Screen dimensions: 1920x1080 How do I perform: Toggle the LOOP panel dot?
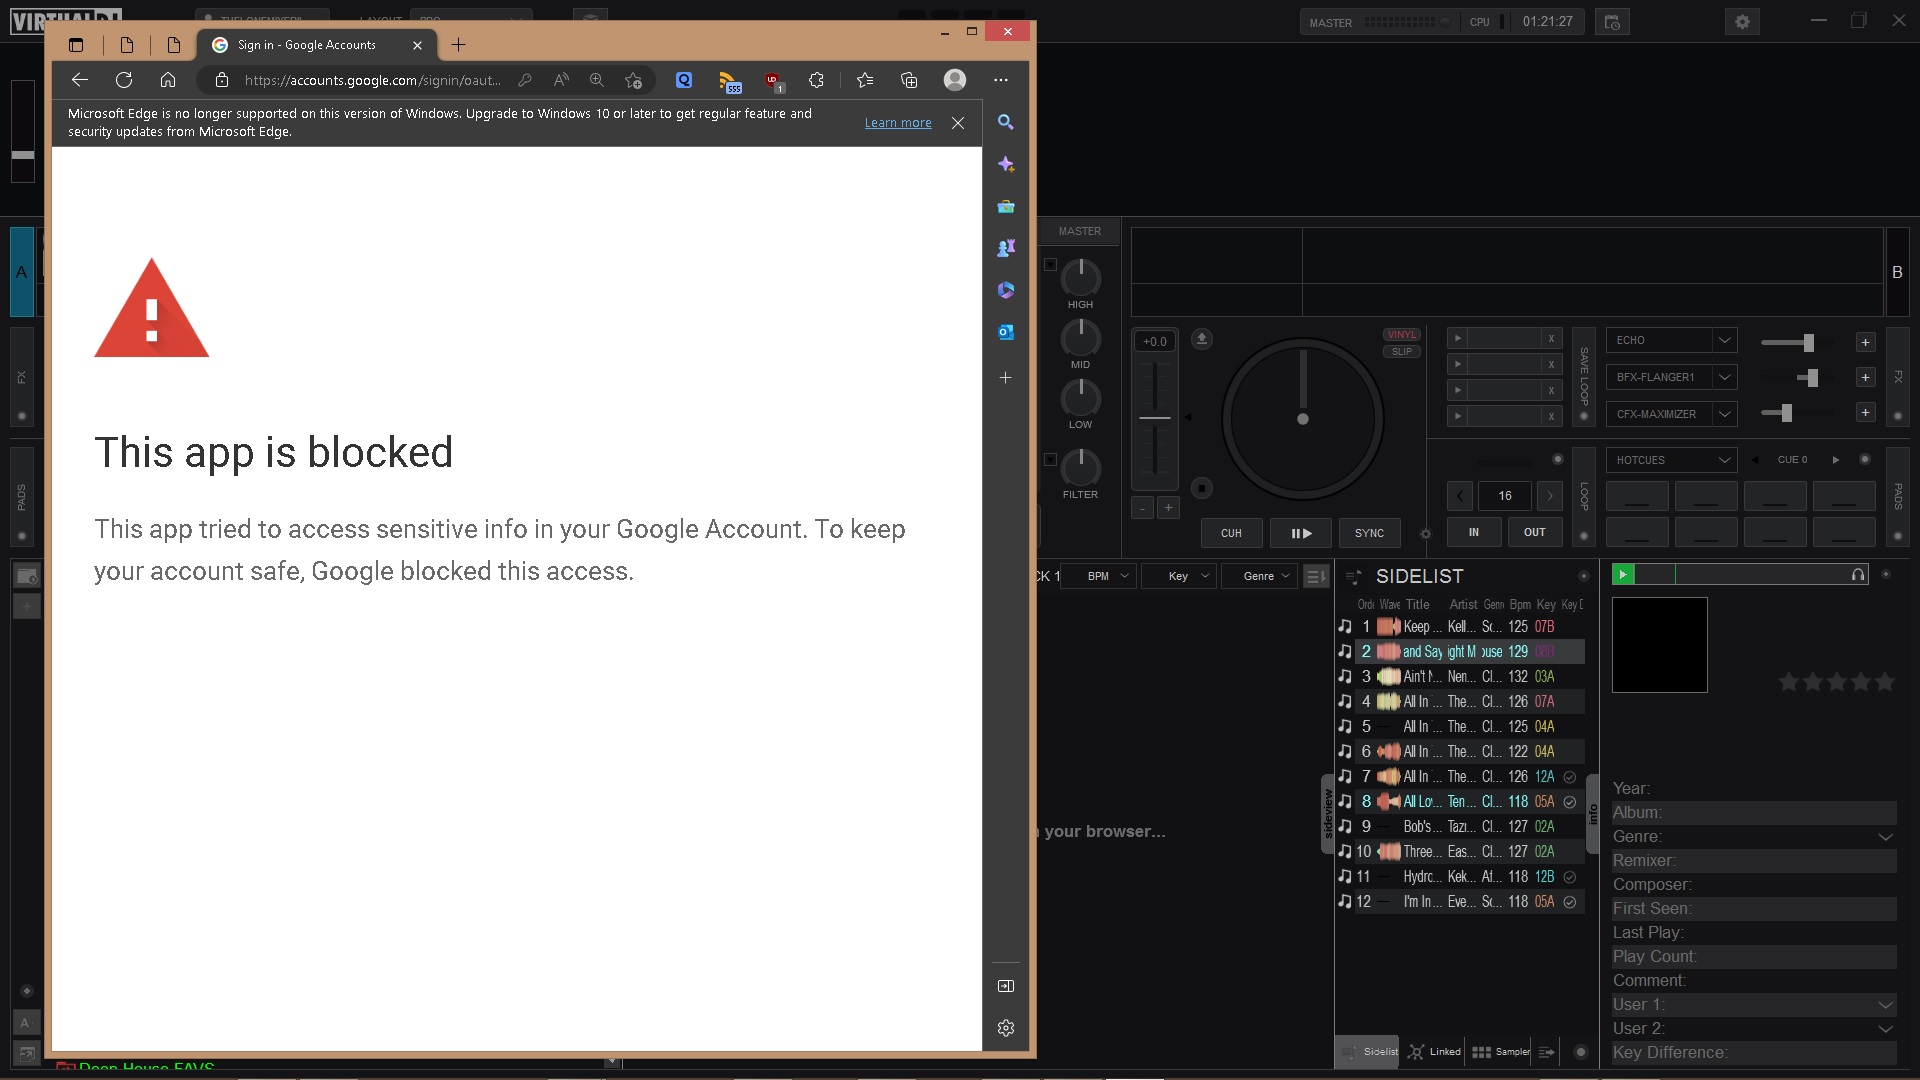pos(1583,536)
